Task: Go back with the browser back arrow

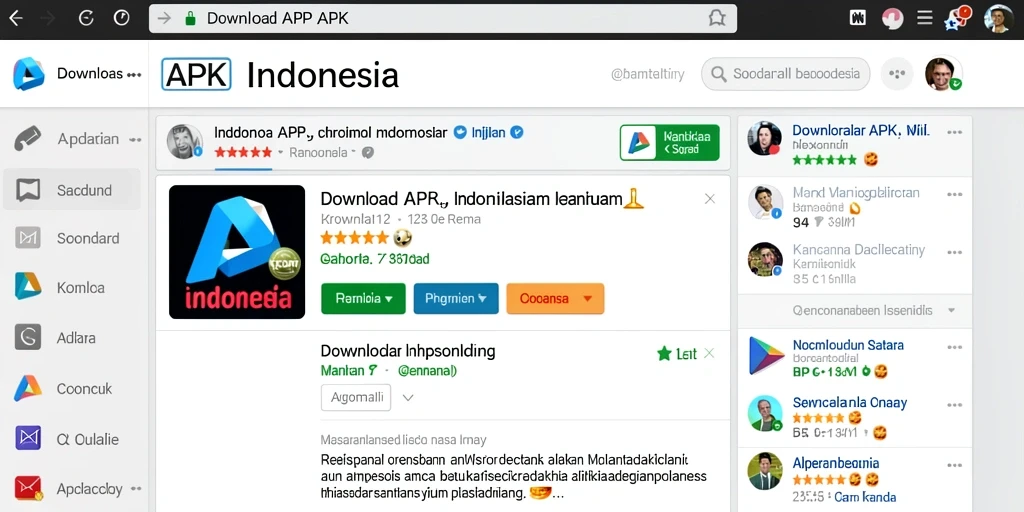Action: click(x=16, y=18)
